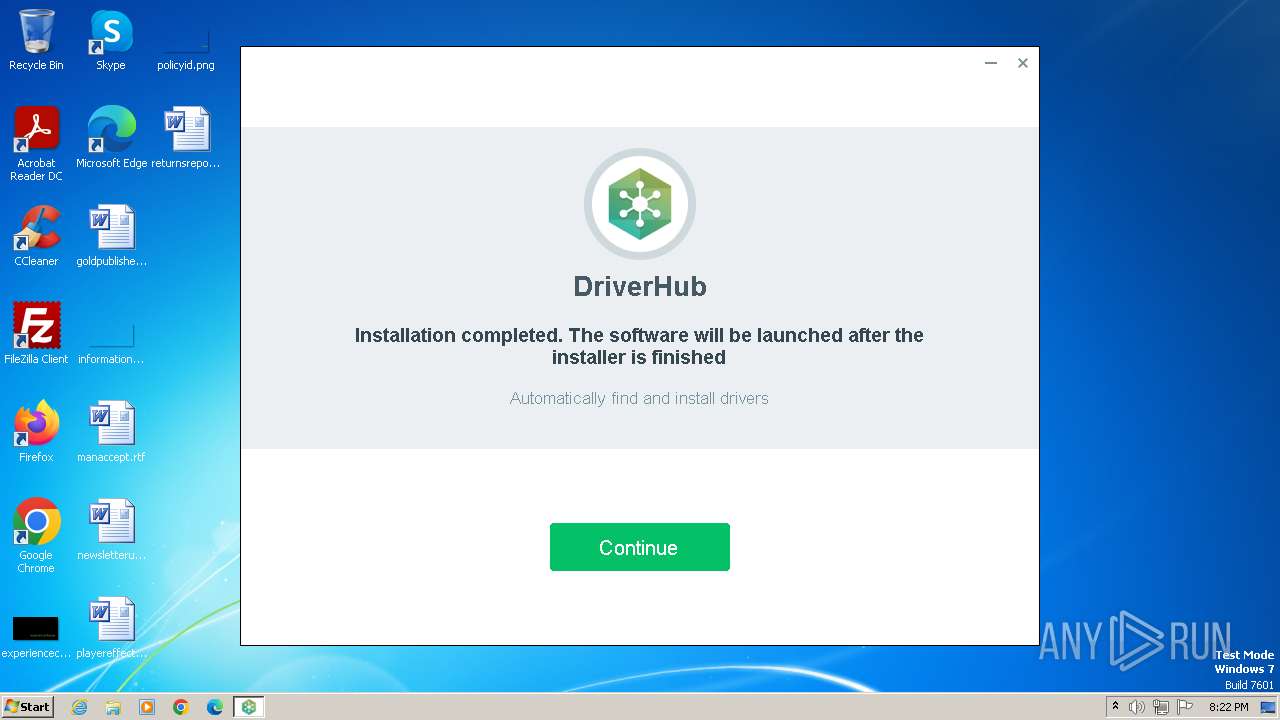The height and width of the screenshot is (720, 1280).
Task: Open the CCleaner desktop shortcut
Action: (x=36, y=236)
